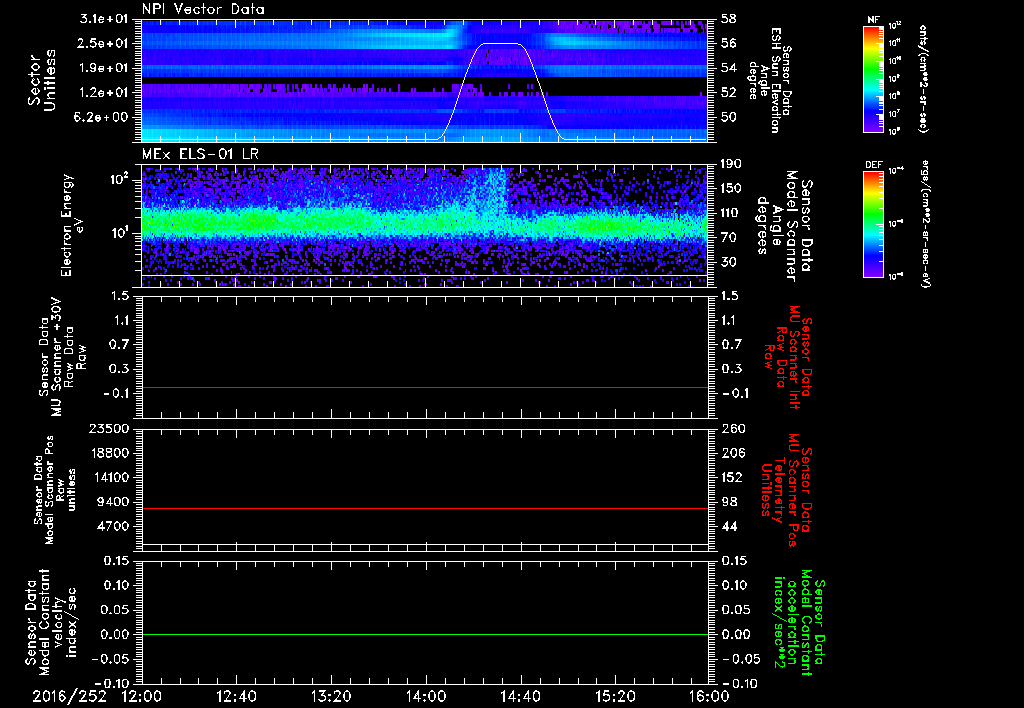
Task: Click the 98 telemetry position tick
Action: [729, 502]
